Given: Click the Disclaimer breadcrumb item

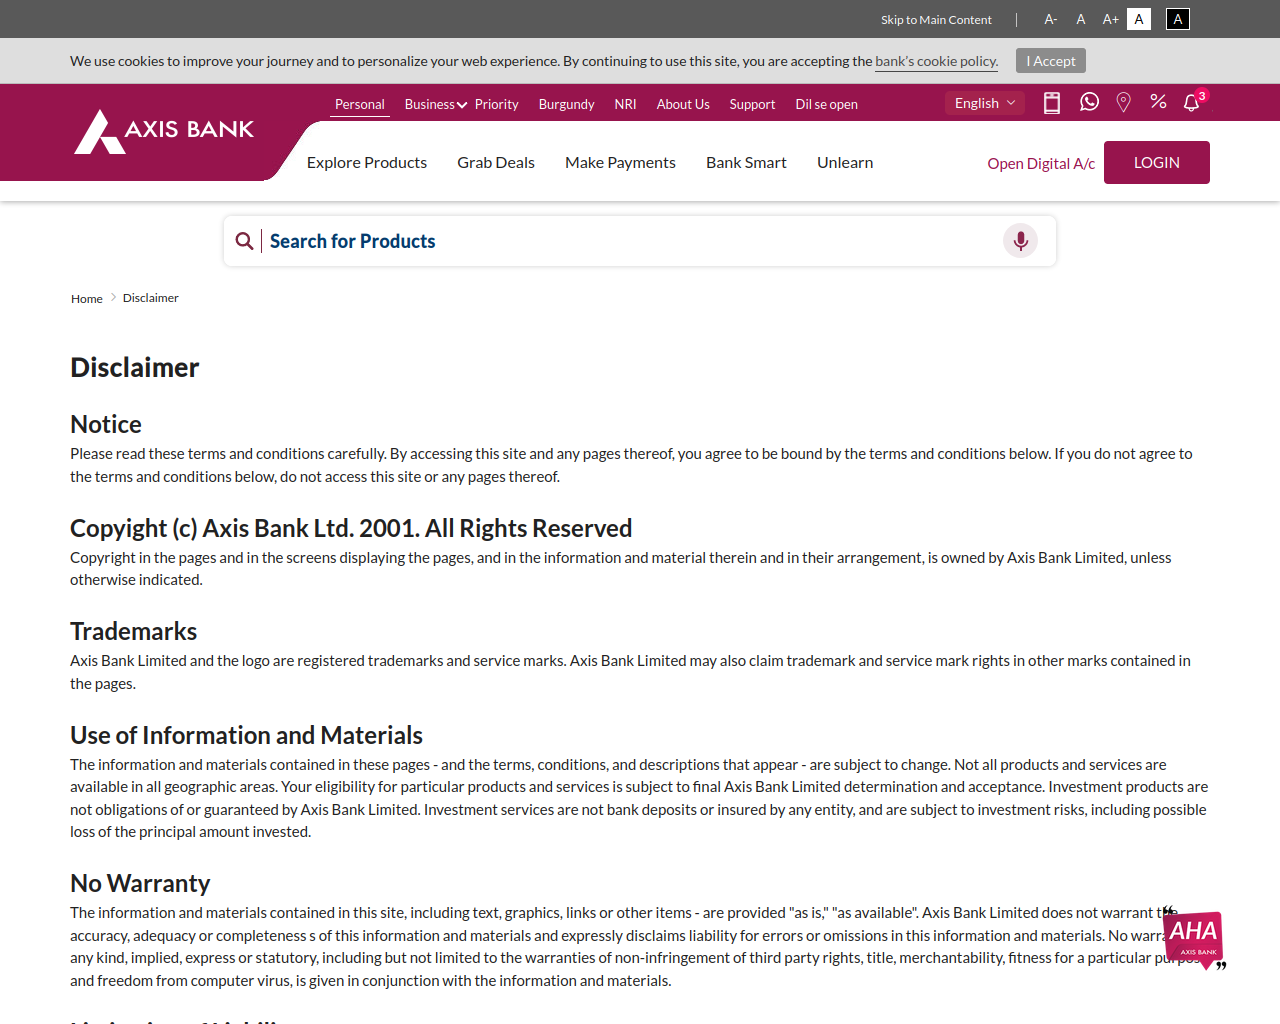Looking at the screenshot, I should tap(151, 298).
